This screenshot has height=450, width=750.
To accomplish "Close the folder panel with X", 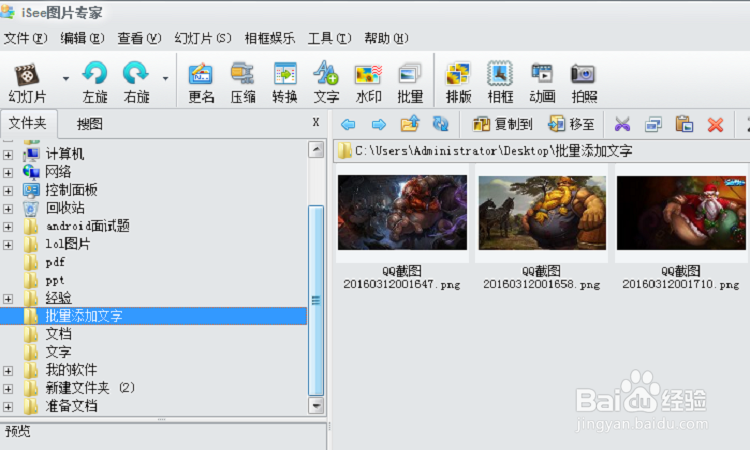I will click(316, 122).
